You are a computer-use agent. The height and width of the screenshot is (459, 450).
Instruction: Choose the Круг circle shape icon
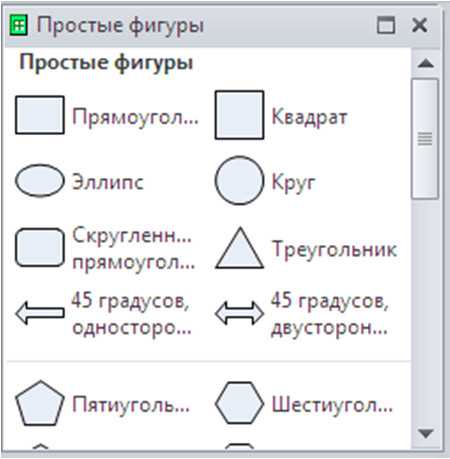[239, 180]
